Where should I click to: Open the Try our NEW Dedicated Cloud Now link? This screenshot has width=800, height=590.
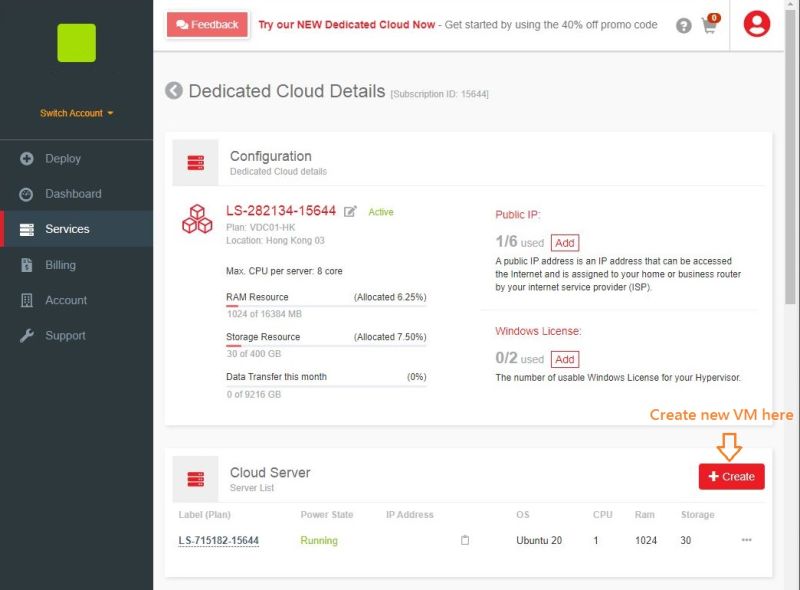346,24
